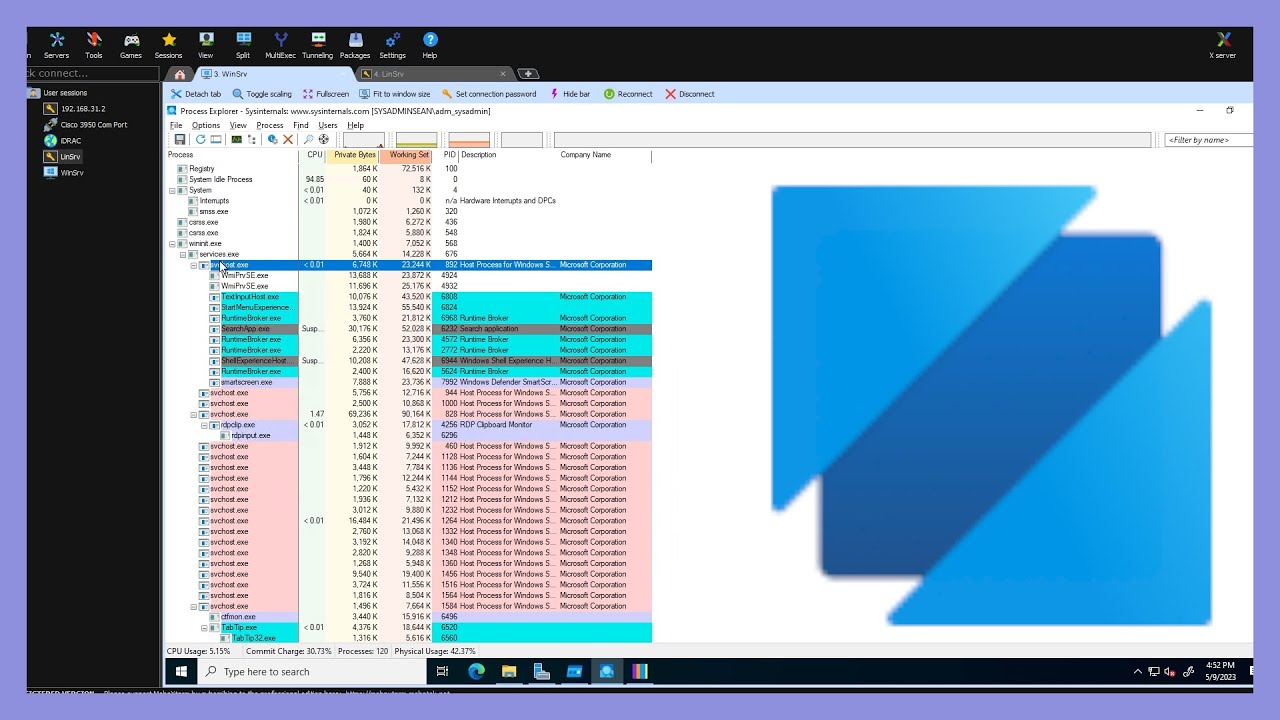Launch the MultiExec mode icon
The height and width of the screenshot is (720, 1280).
click(x=280, y=45)
